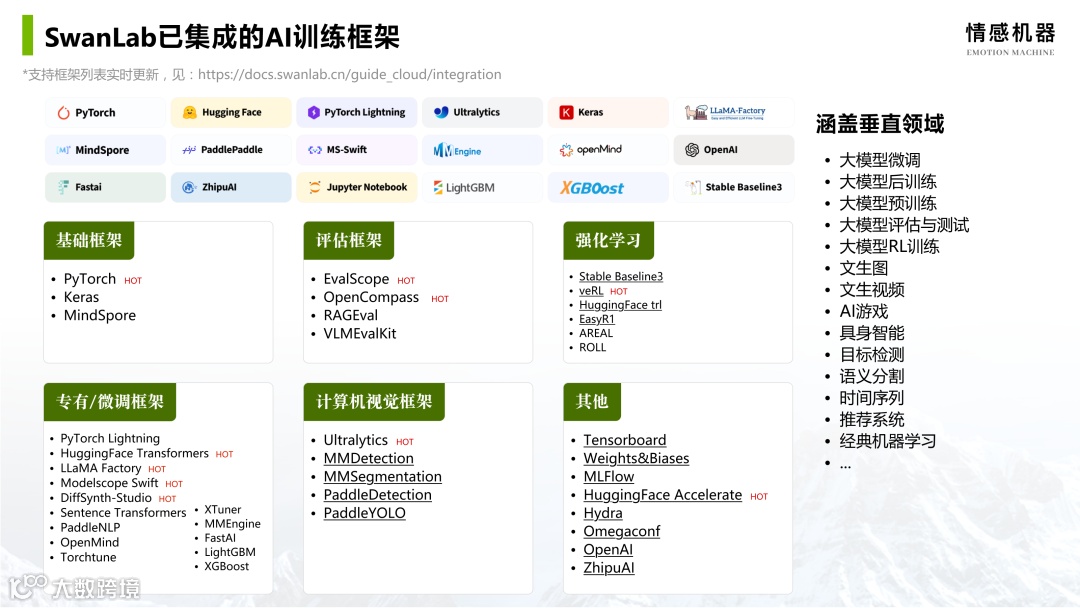Click the 涵盖垂直领域 heading
The height and width of the screenshot is (608, 1080).
click(880, 124)
